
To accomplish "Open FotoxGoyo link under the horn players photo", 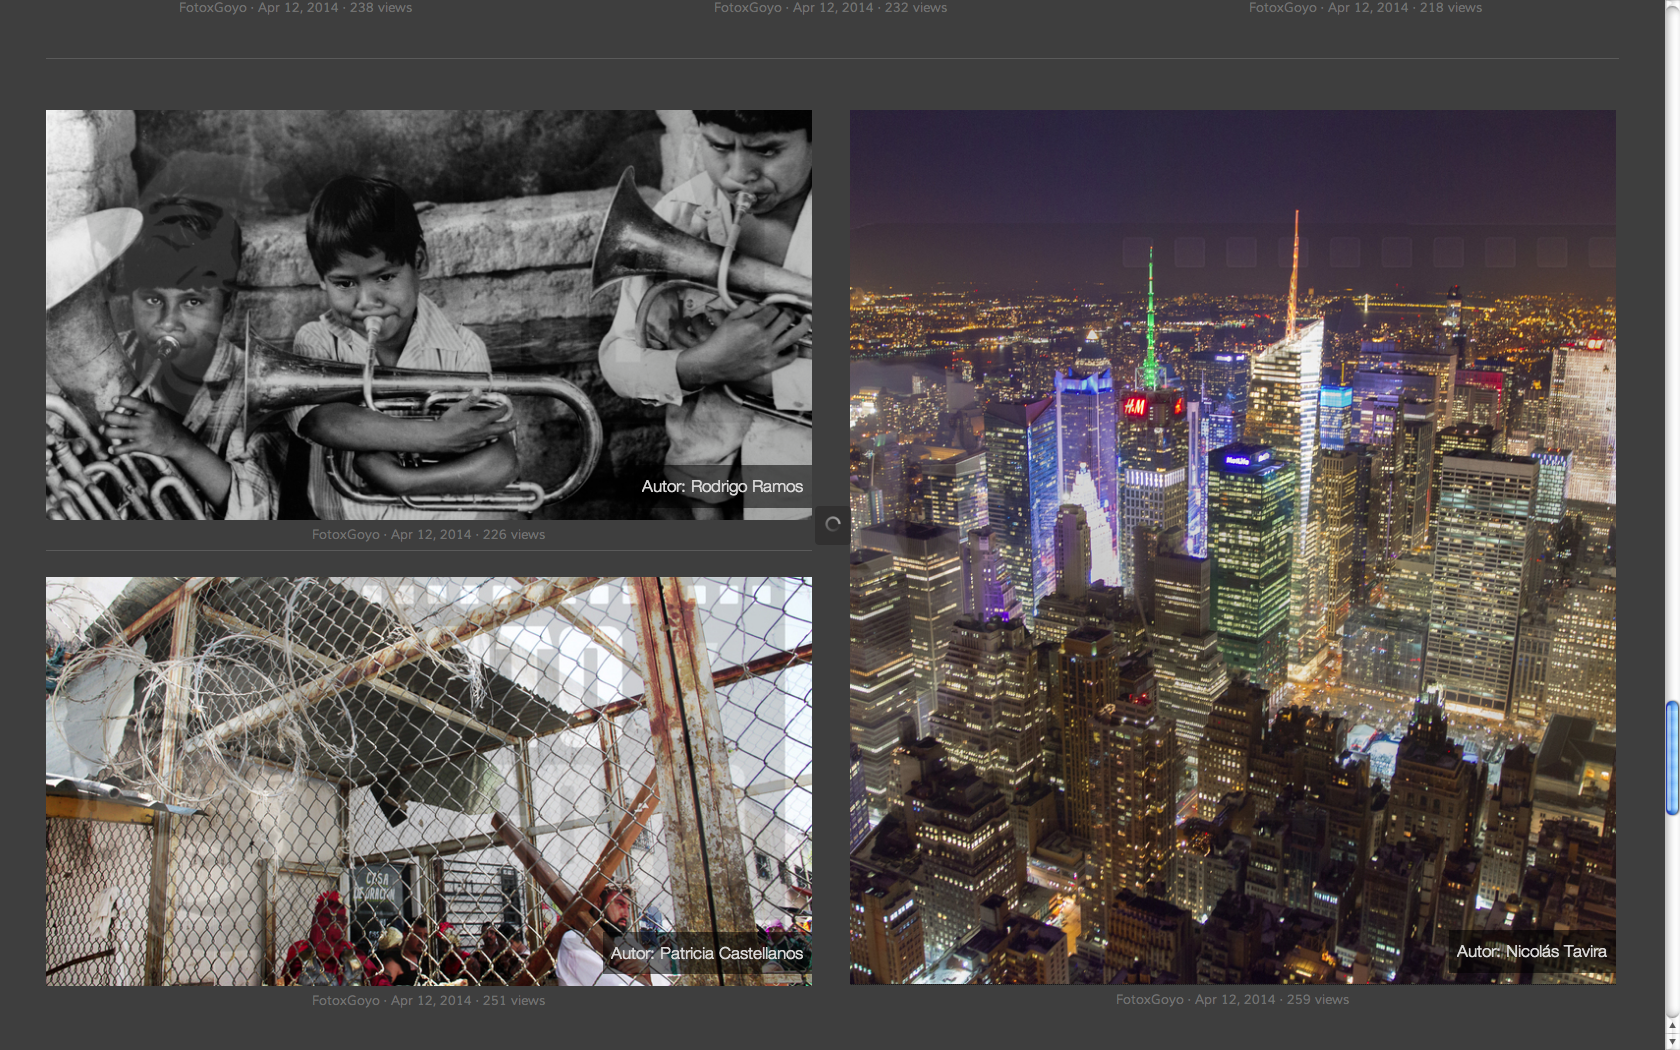I will click(x=345, y=535).
